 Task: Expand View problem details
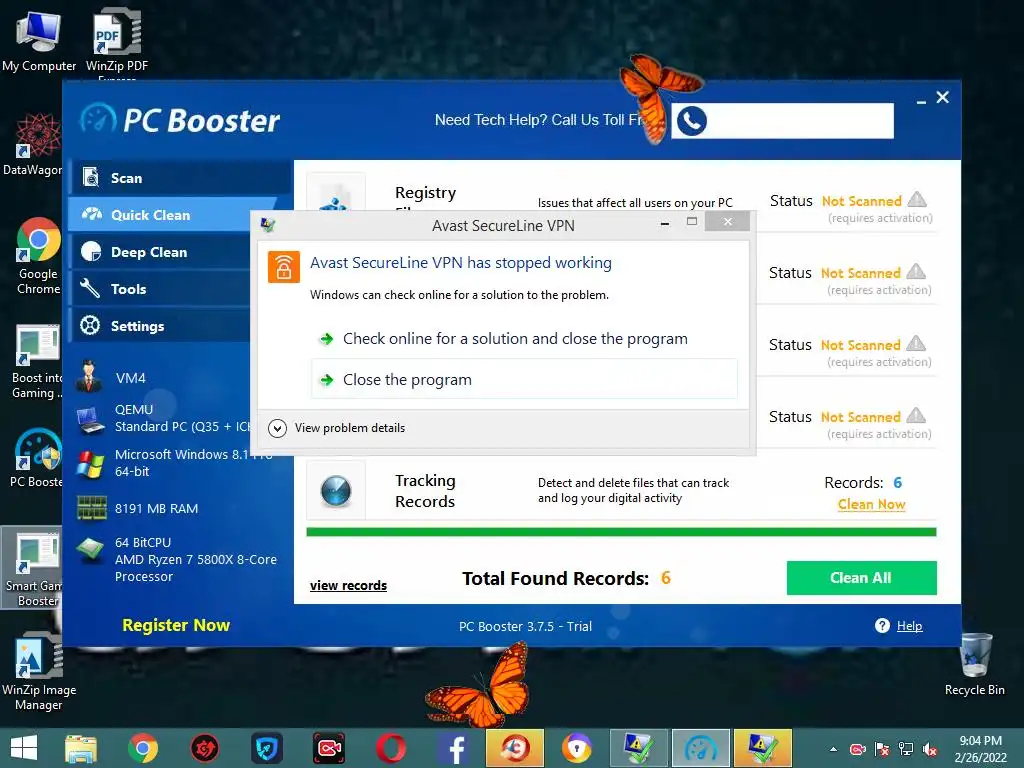pos(337,428)
